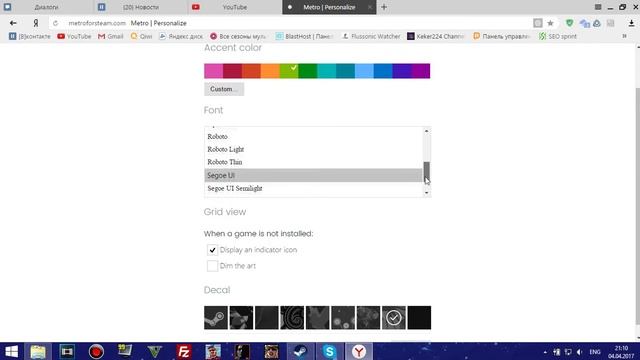
Task: Switch to the YouTube tab
Action: click(x=235, y=7)
